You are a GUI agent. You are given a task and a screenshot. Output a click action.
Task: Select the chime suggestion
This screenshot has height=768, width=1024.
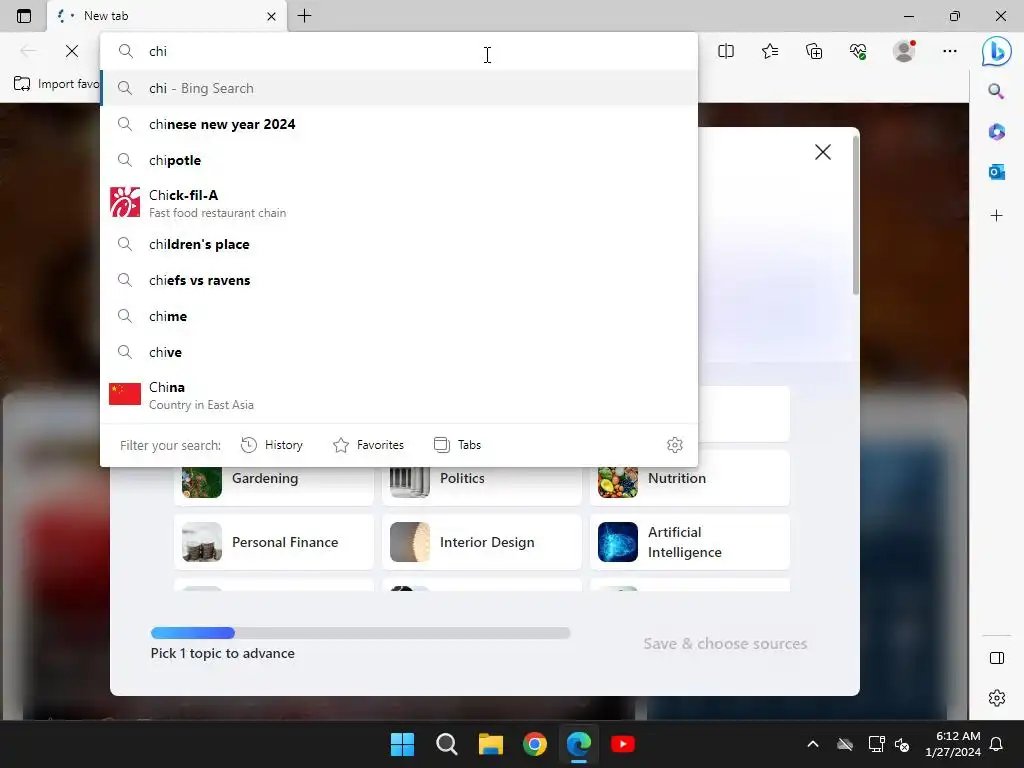(x=399, y=316)
